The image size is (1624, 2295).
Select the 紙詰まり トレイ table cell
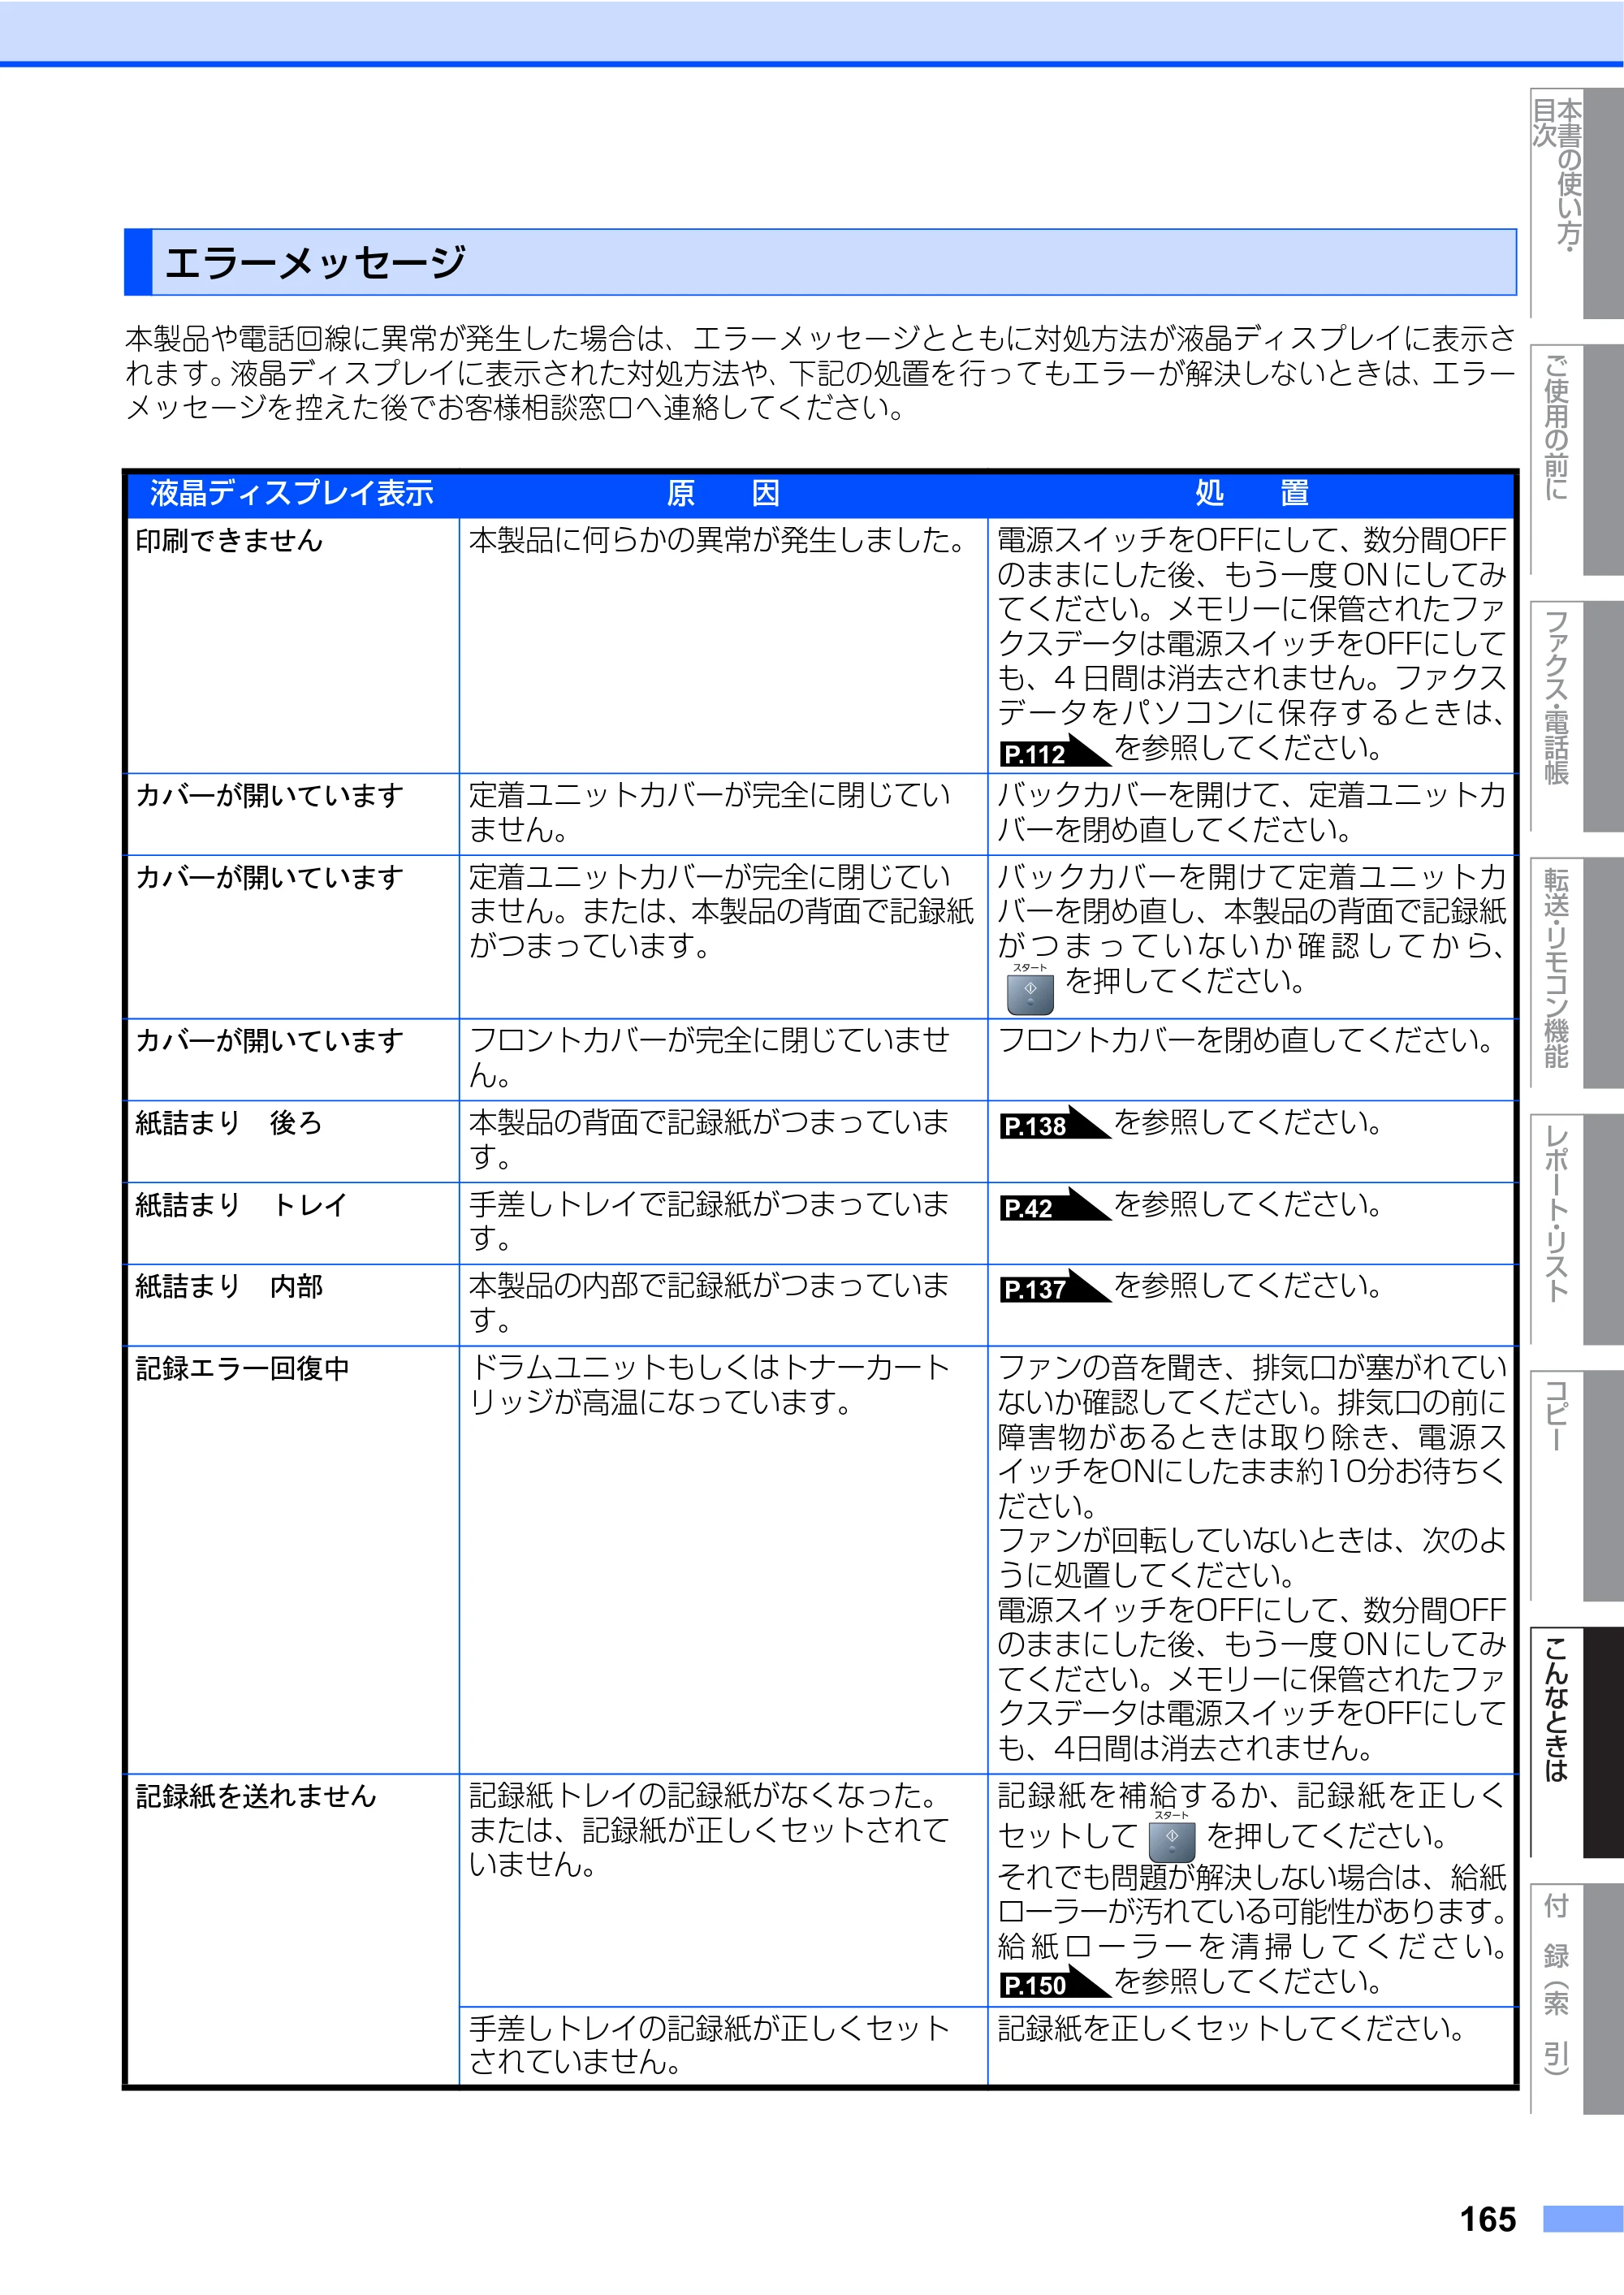click(x=293, y=1223)
